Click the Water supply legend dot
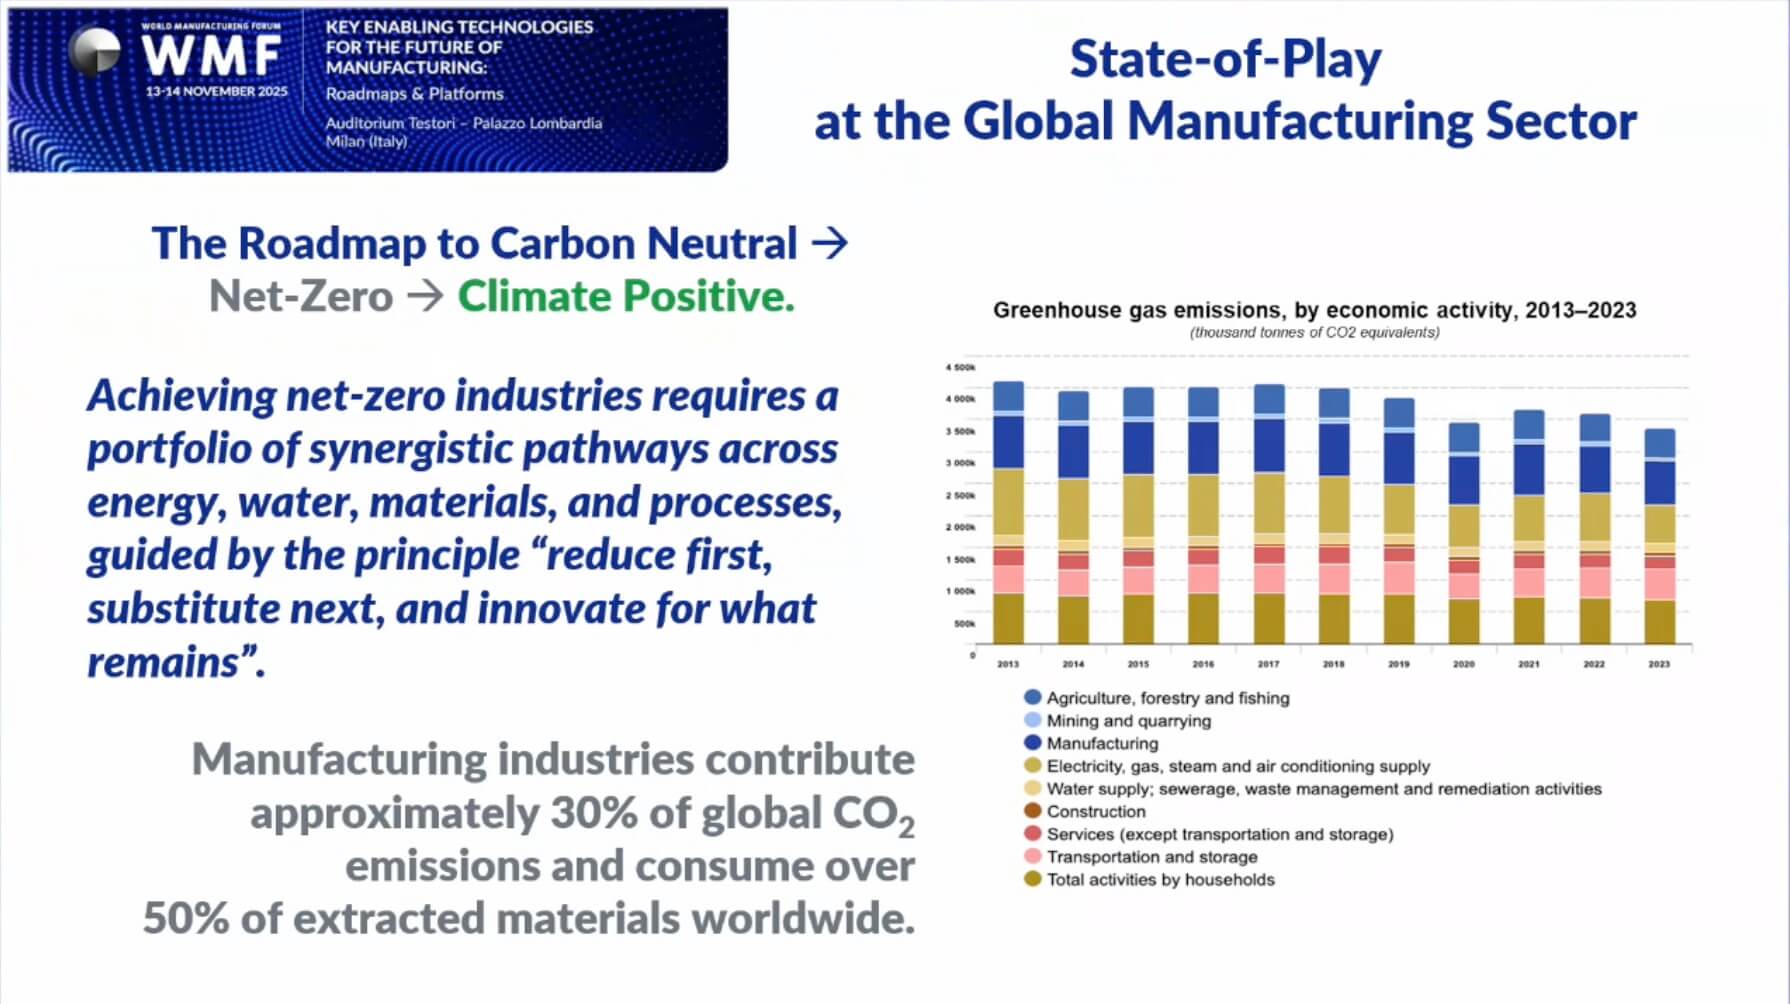 (x=1033, y=788)
